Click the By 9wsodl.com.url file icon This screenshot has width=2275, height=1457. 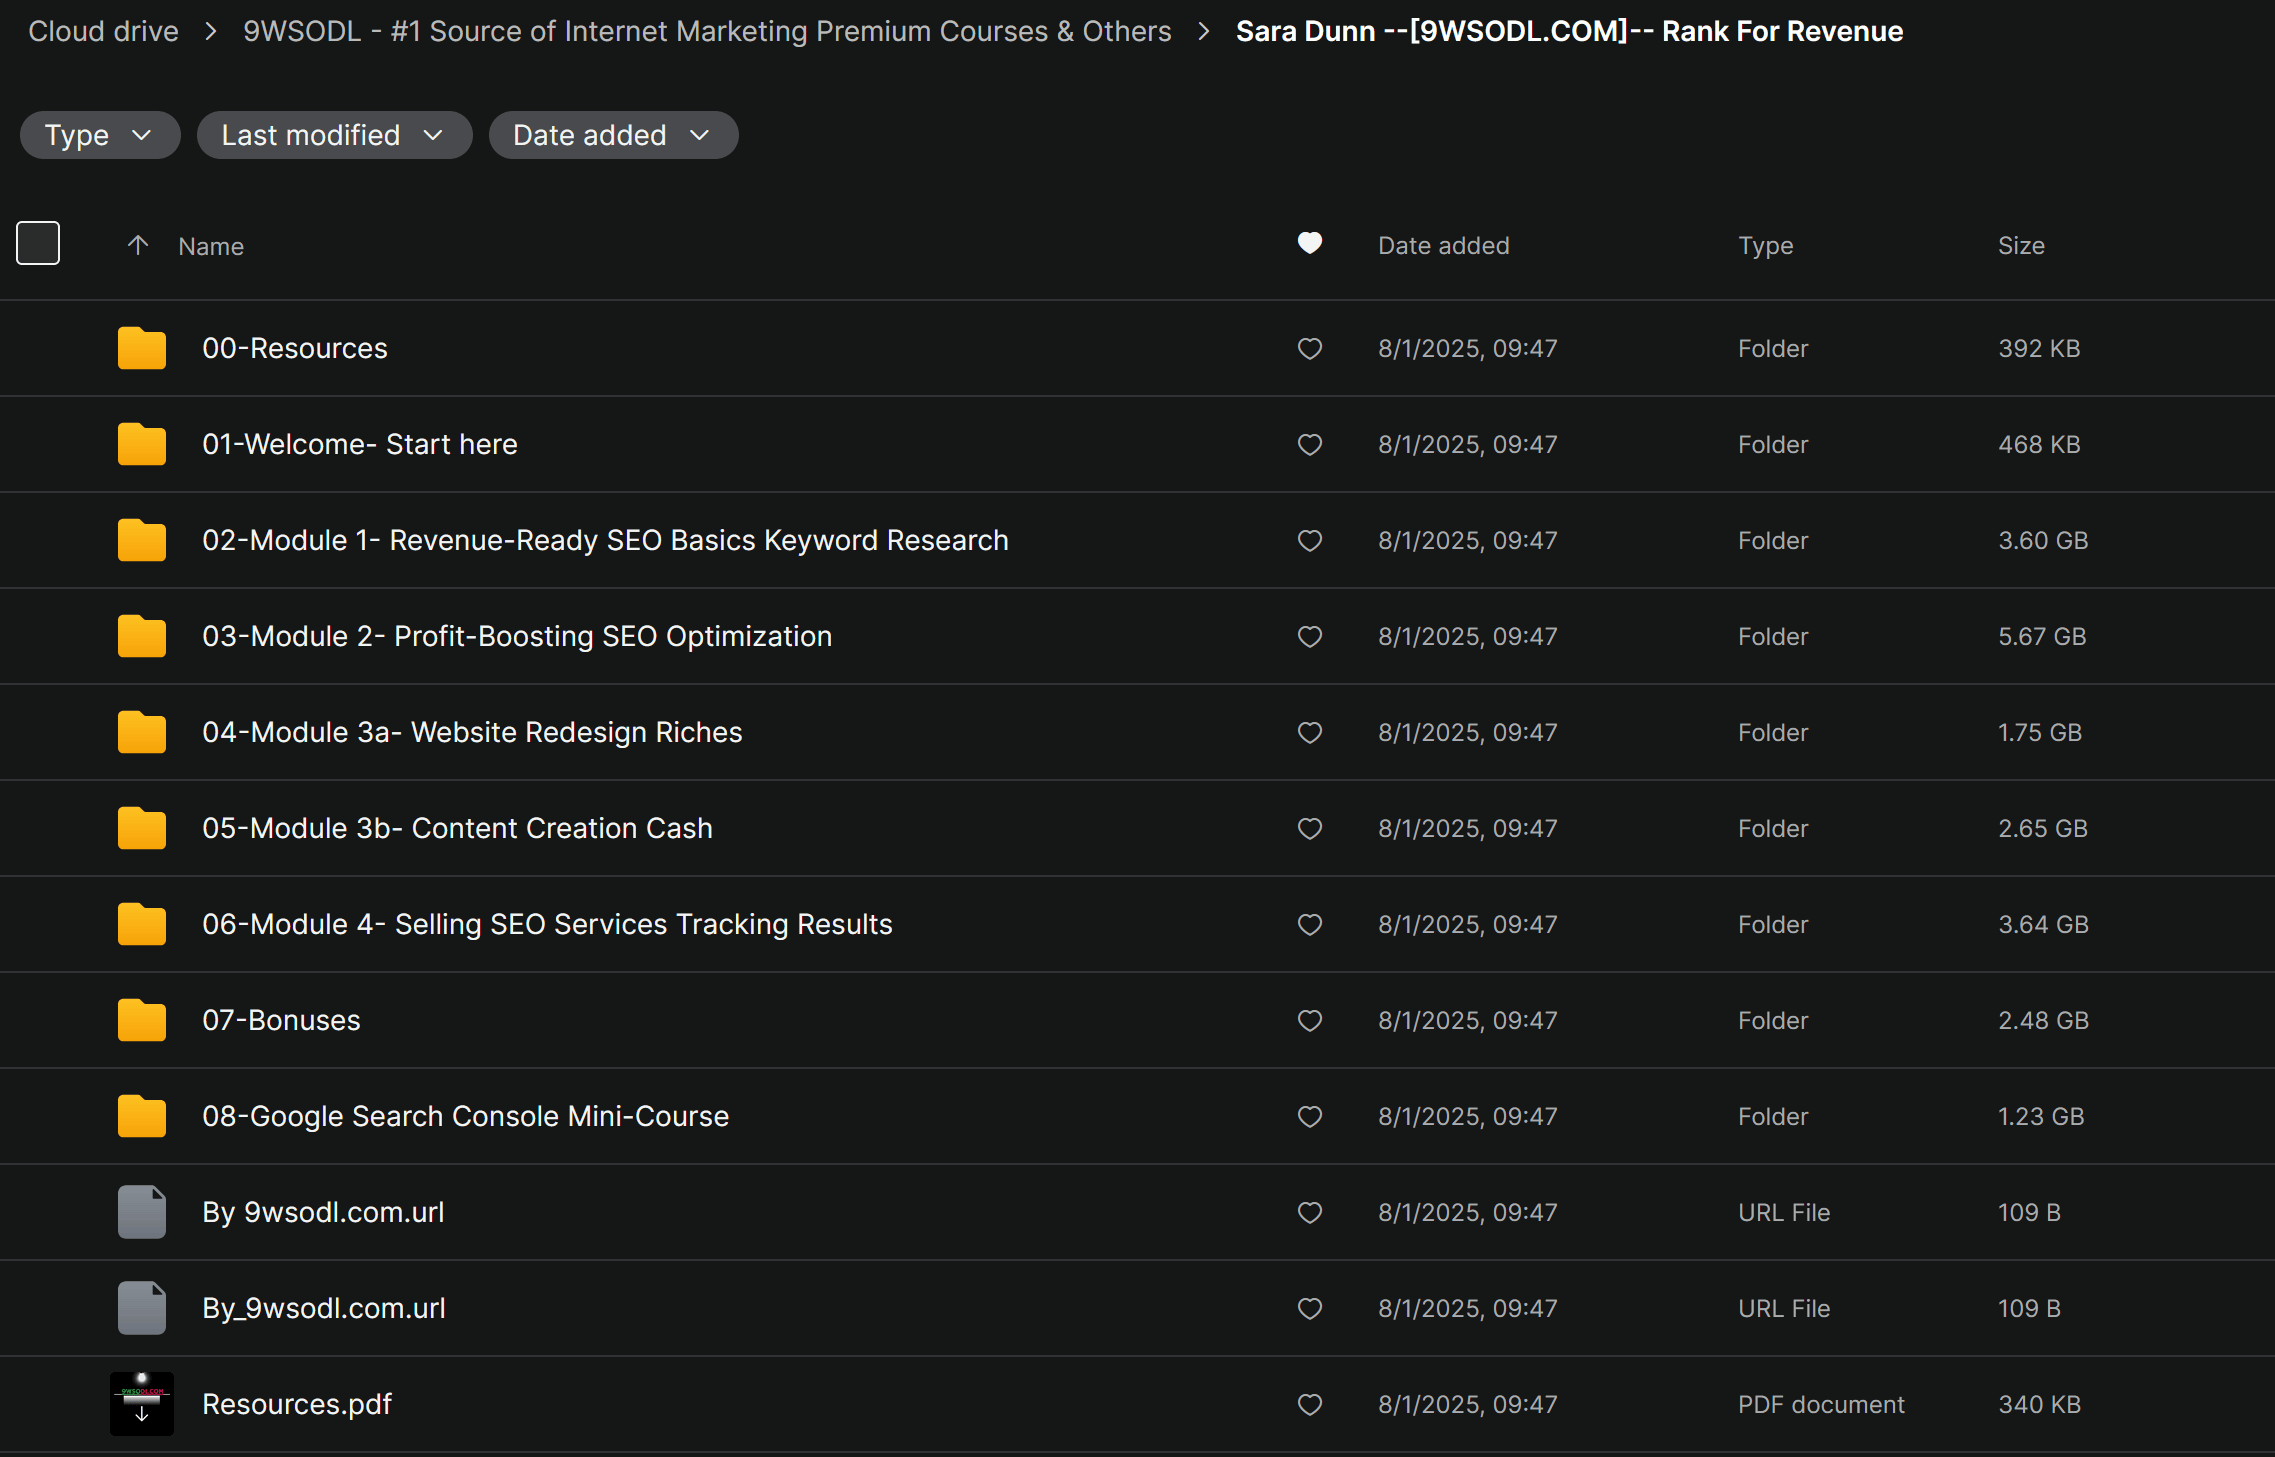141,1212
